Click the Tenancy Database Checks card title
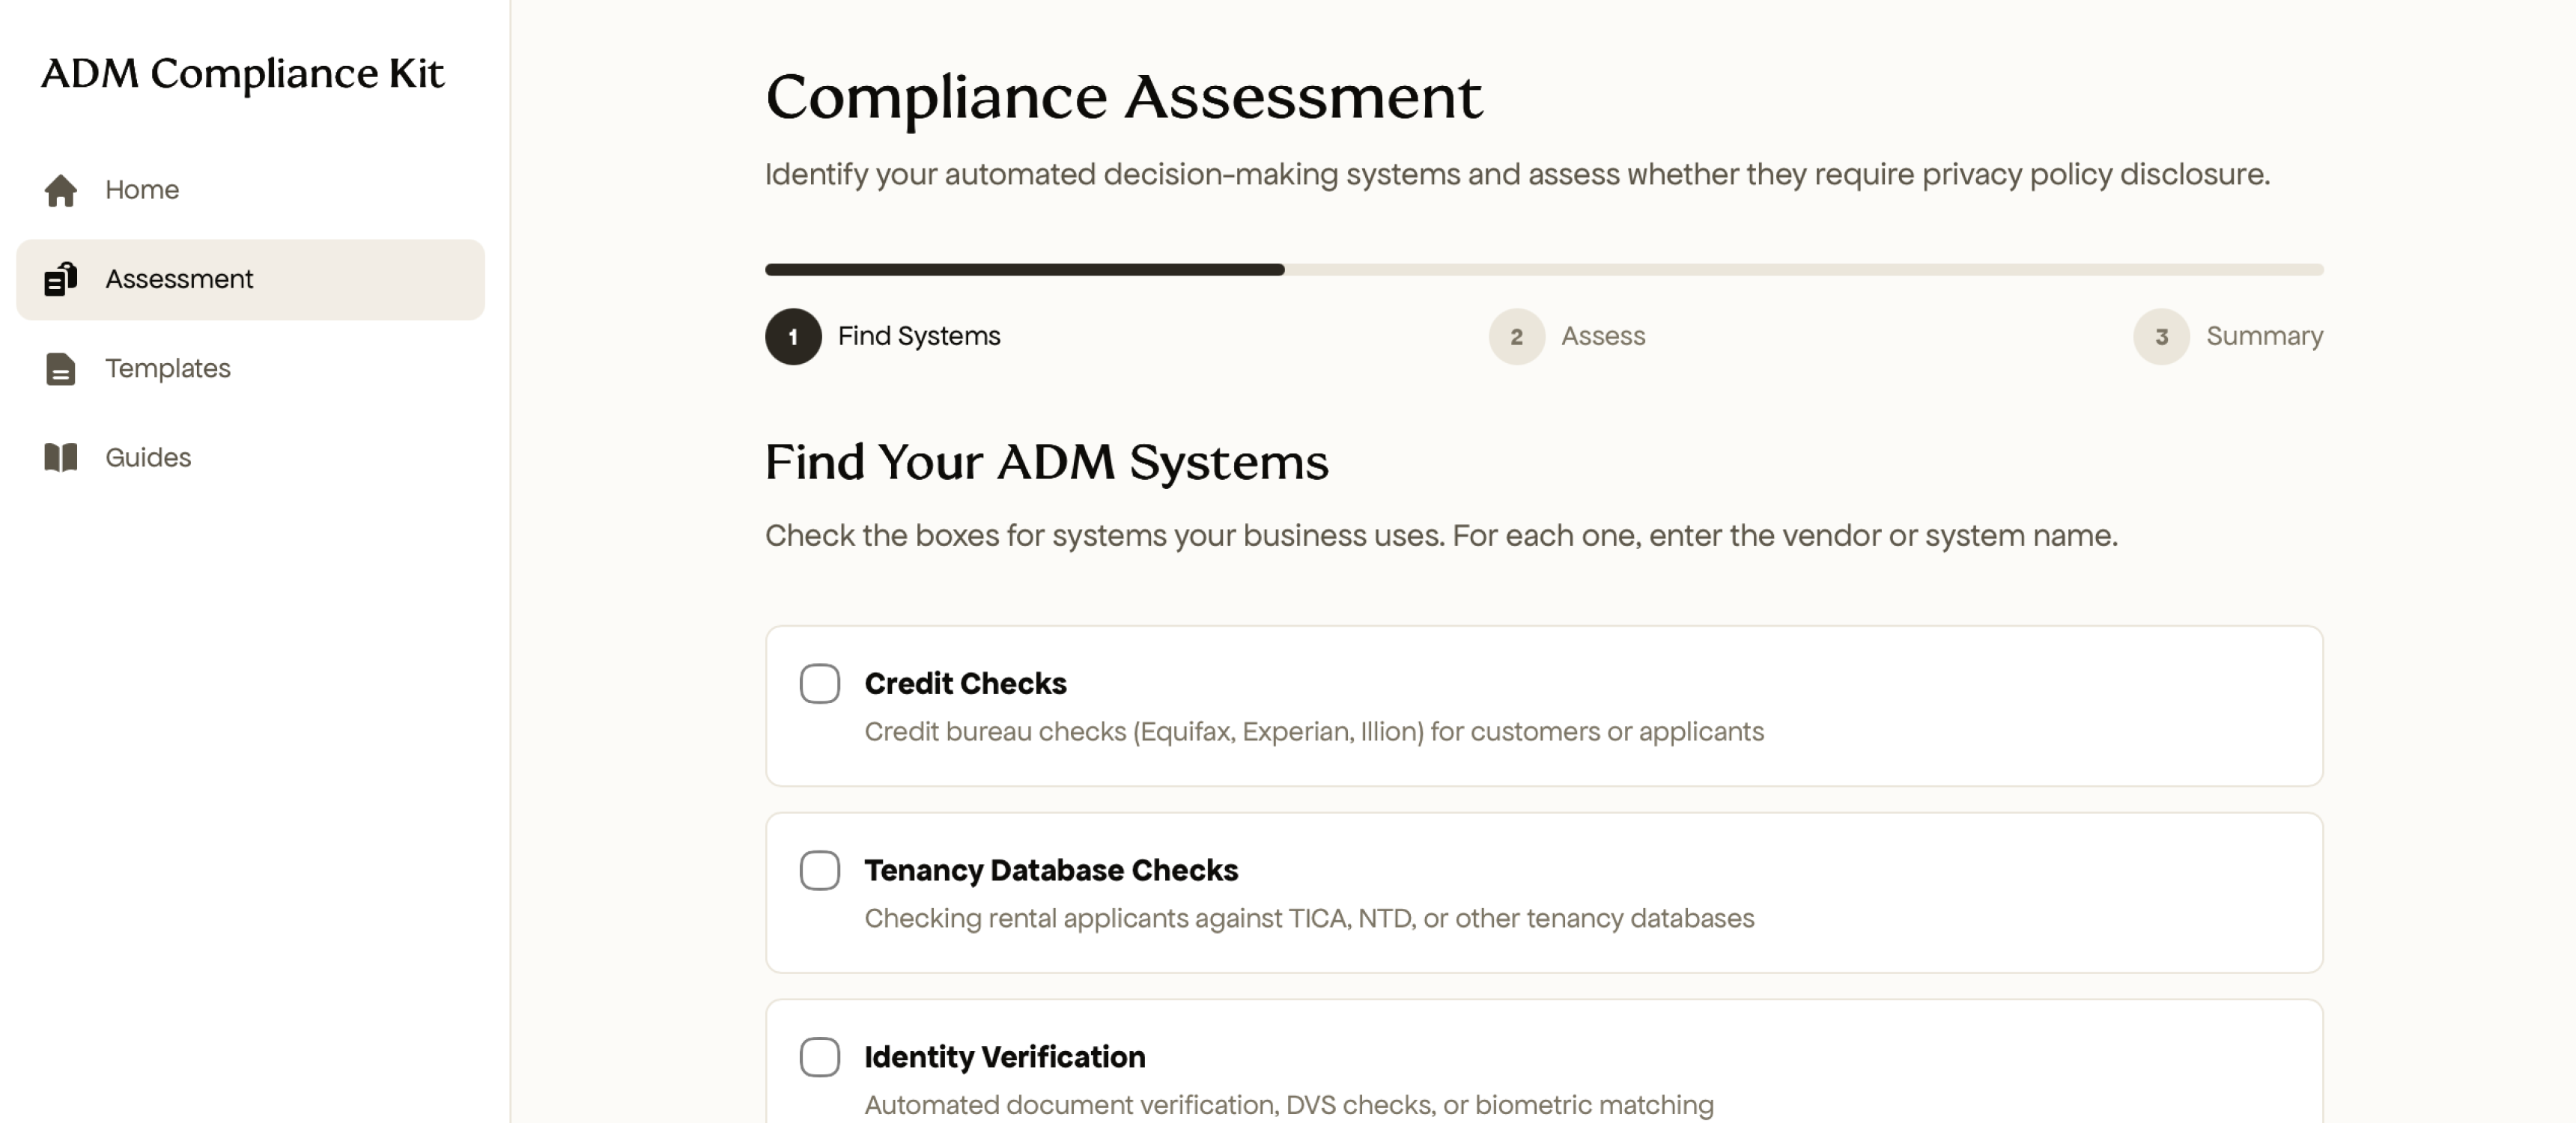The image size is (2576, 1123). (x=1050, y=871)
